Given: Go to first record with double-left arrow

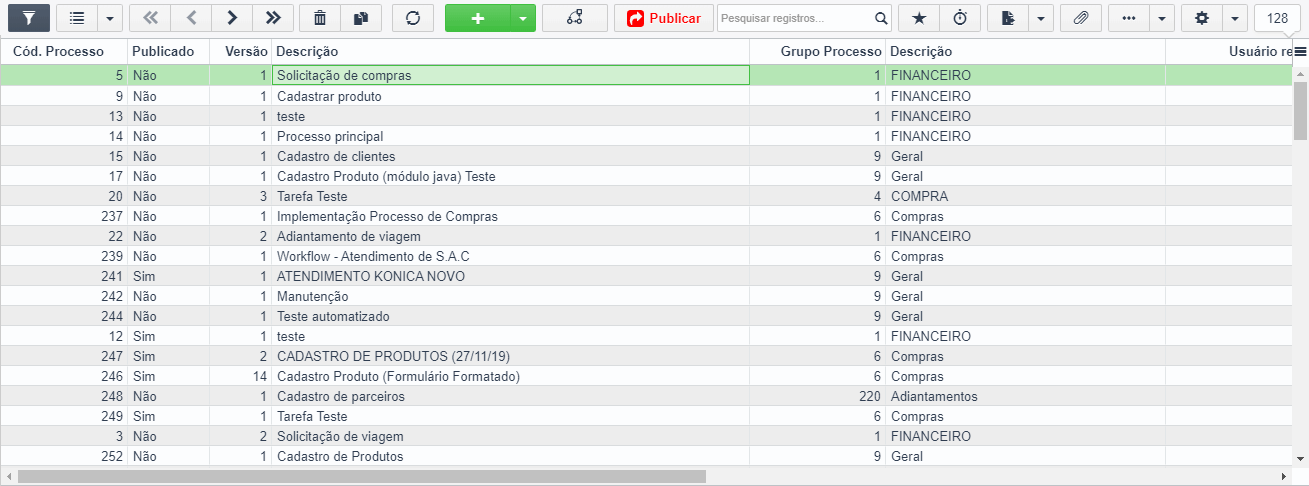Looking at the screenshot, I should 150,18.
